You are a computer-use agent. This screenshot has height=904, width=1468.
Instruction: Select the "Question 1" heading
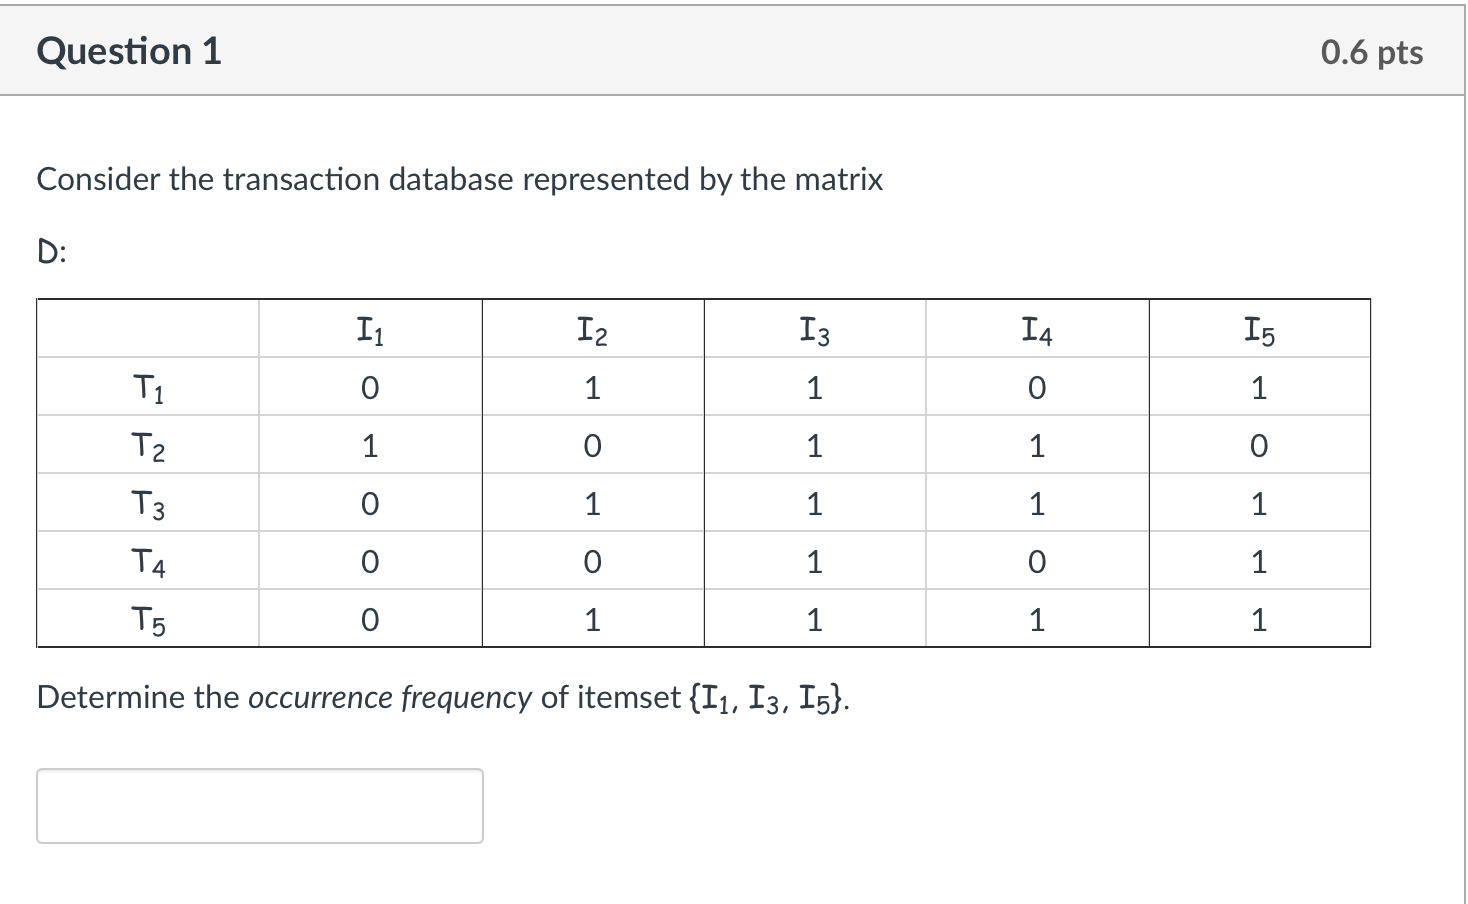coord(129,51)
